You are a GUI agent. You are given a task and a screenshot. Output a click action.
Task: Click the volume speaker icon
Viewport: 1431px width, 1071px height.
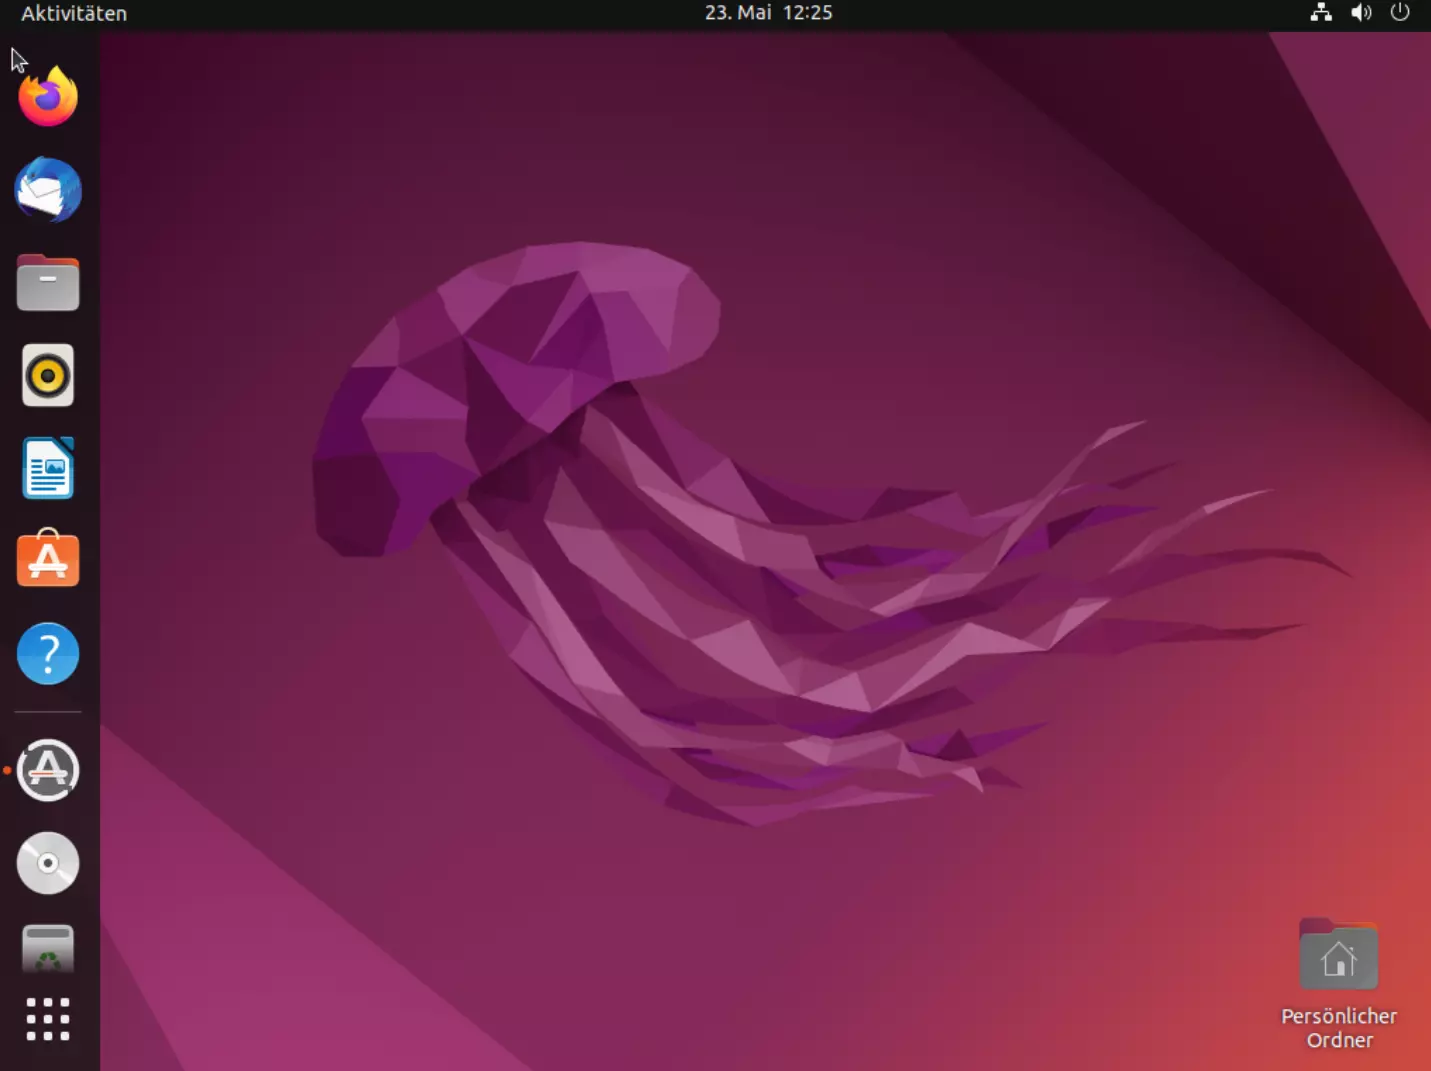tap(1361, 13)
